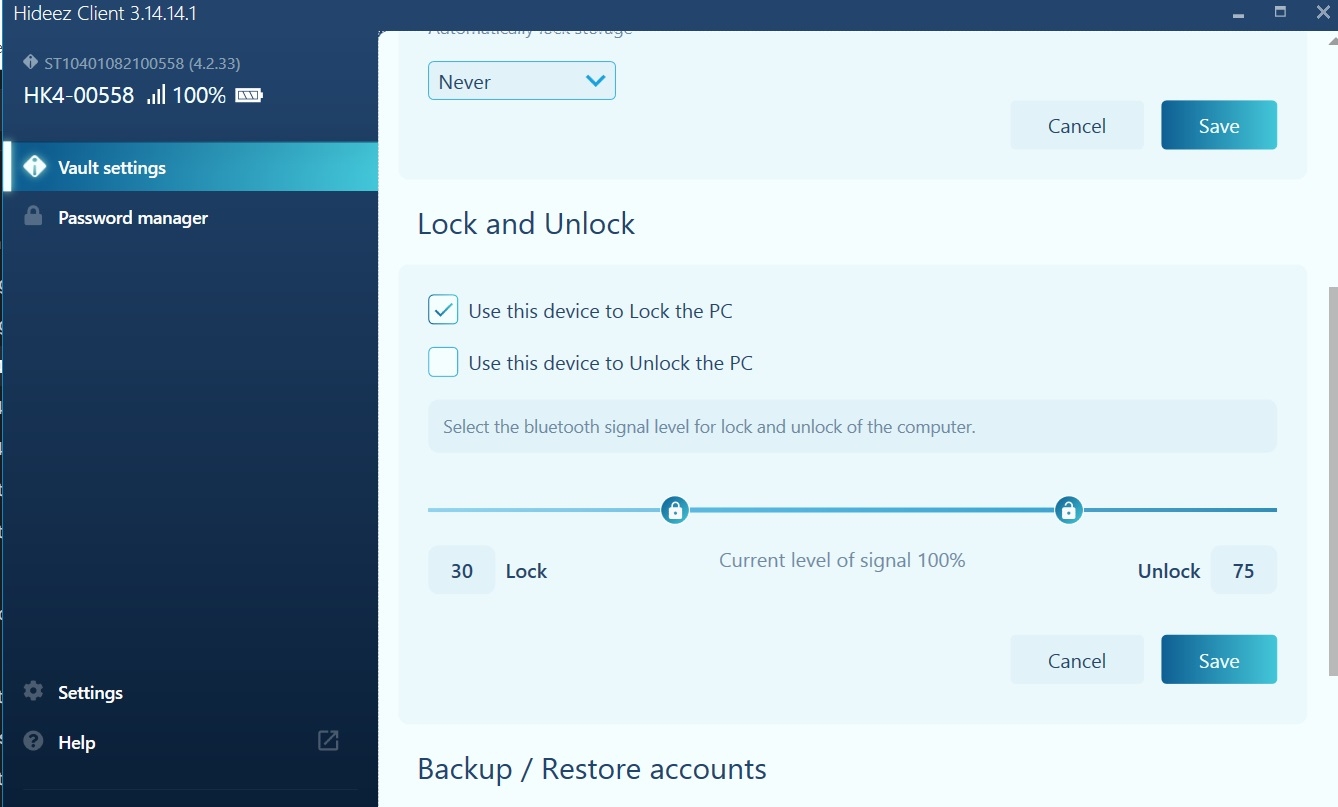The image size is (1338, 807).
Task: Open the automatically lock storage Never dropdown
Action: 521,82
